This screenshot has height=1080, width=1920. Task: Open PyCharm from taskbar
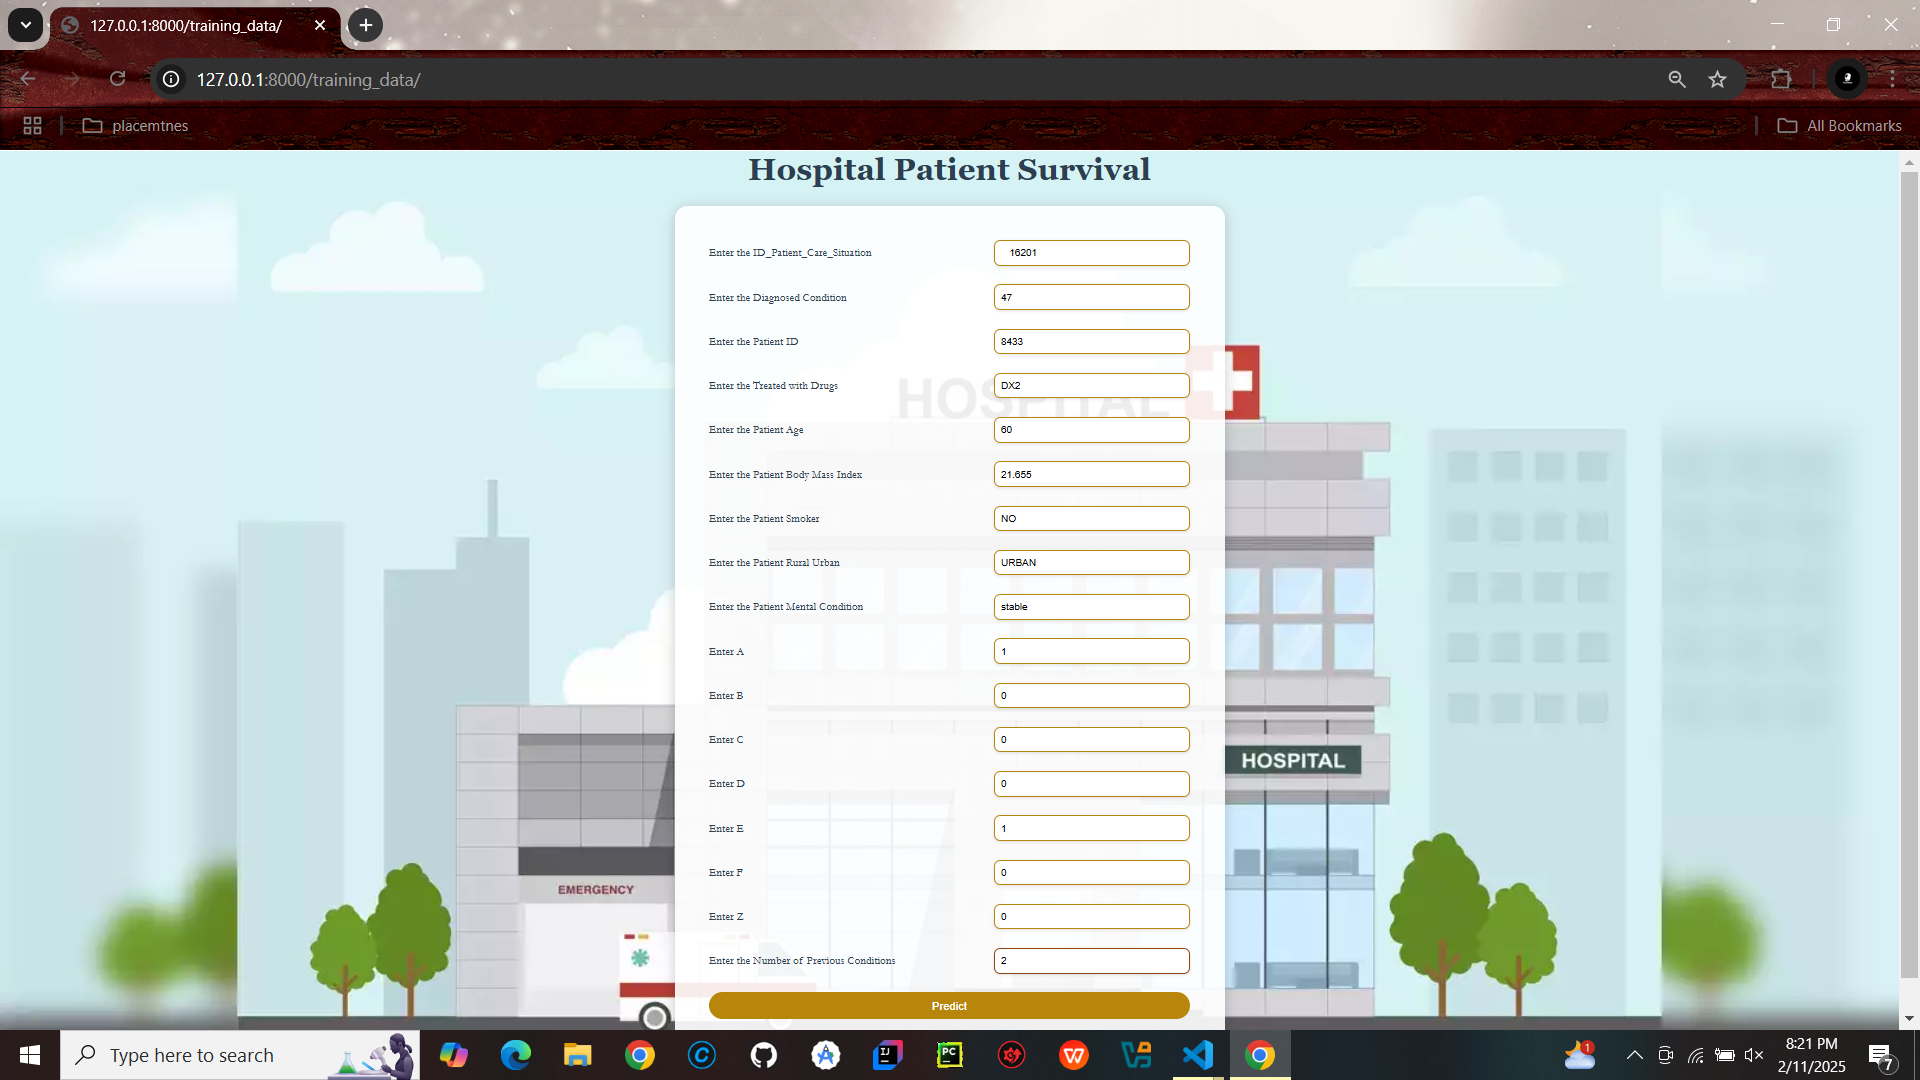950,1055
